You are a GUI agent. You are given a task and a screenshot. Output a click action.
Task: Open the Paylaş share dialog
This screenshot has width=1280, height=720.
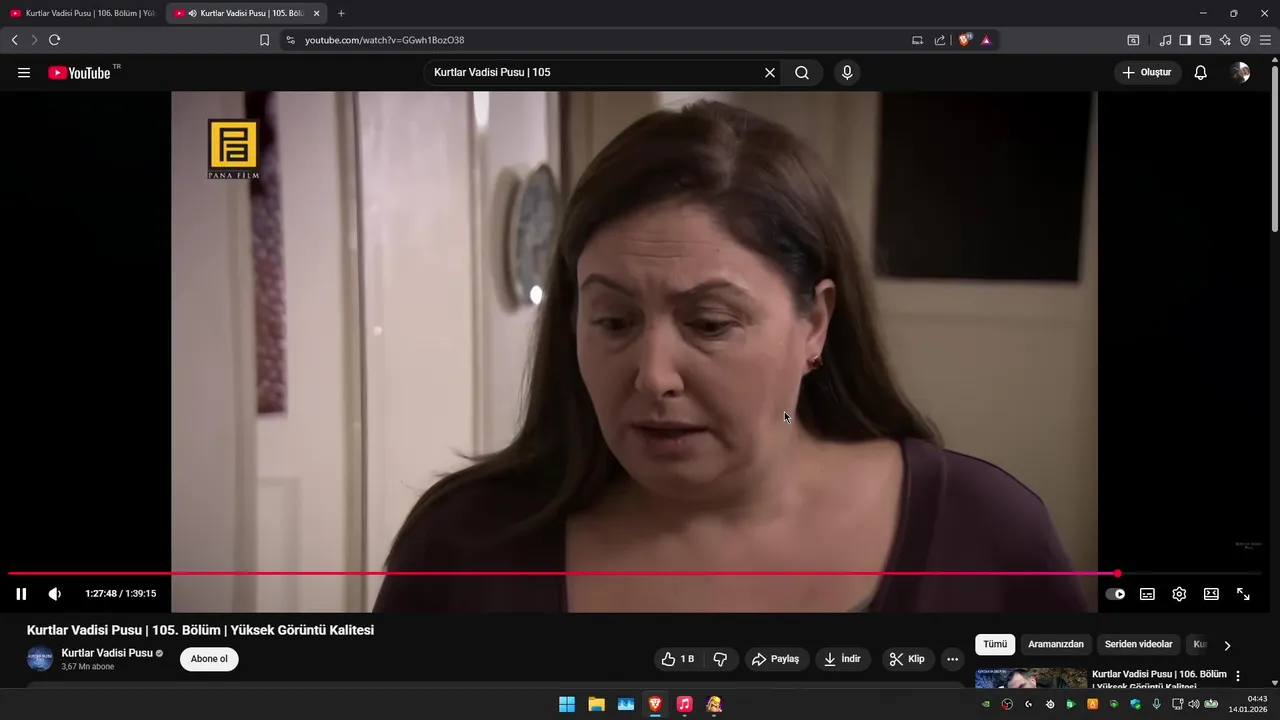pyautogui.click(x=776, y=659)
